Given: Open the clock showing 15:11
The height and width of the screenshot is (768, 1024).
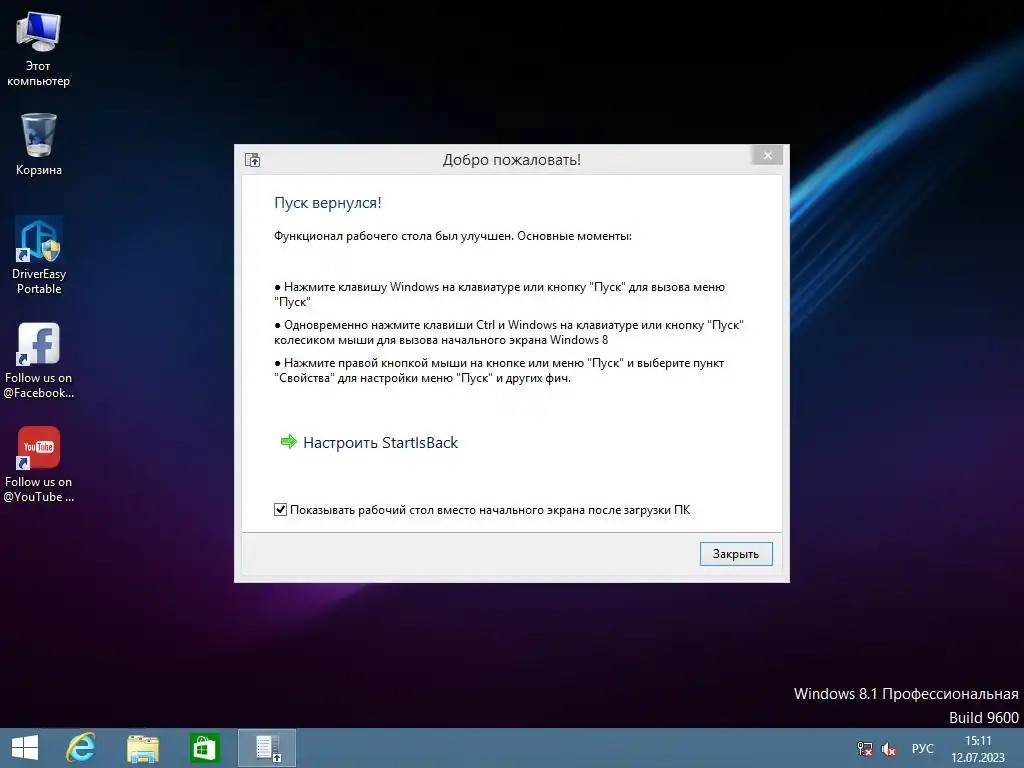Looking at the screenshot, I should (x=978, y=748).
